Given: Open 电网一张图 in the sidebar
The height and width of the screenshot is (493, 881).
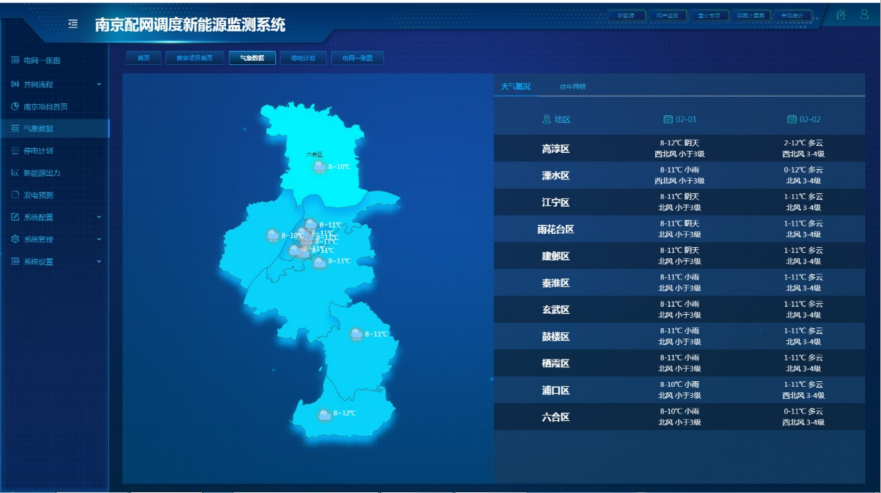Looking at the screenshot, I should pos(41,61).
